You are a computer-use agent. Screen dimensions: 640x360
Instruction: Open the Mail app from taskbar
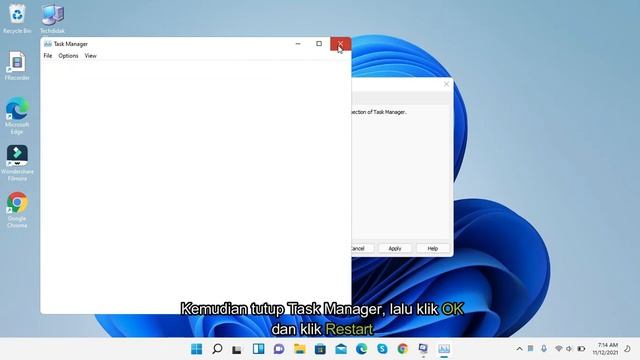click(x=341, y=349)
